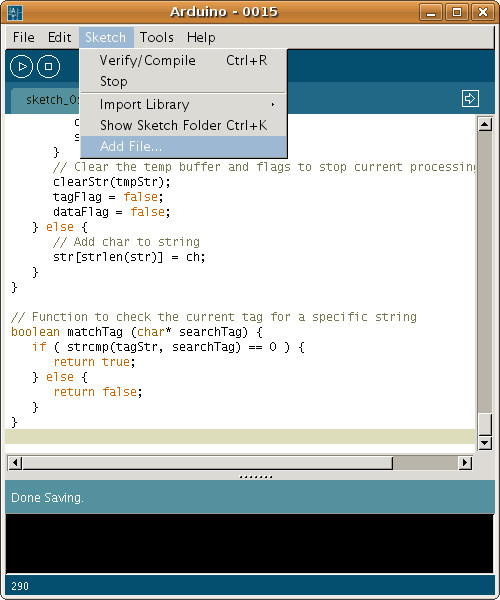Switch to the sketch tab

coord(46,100)
